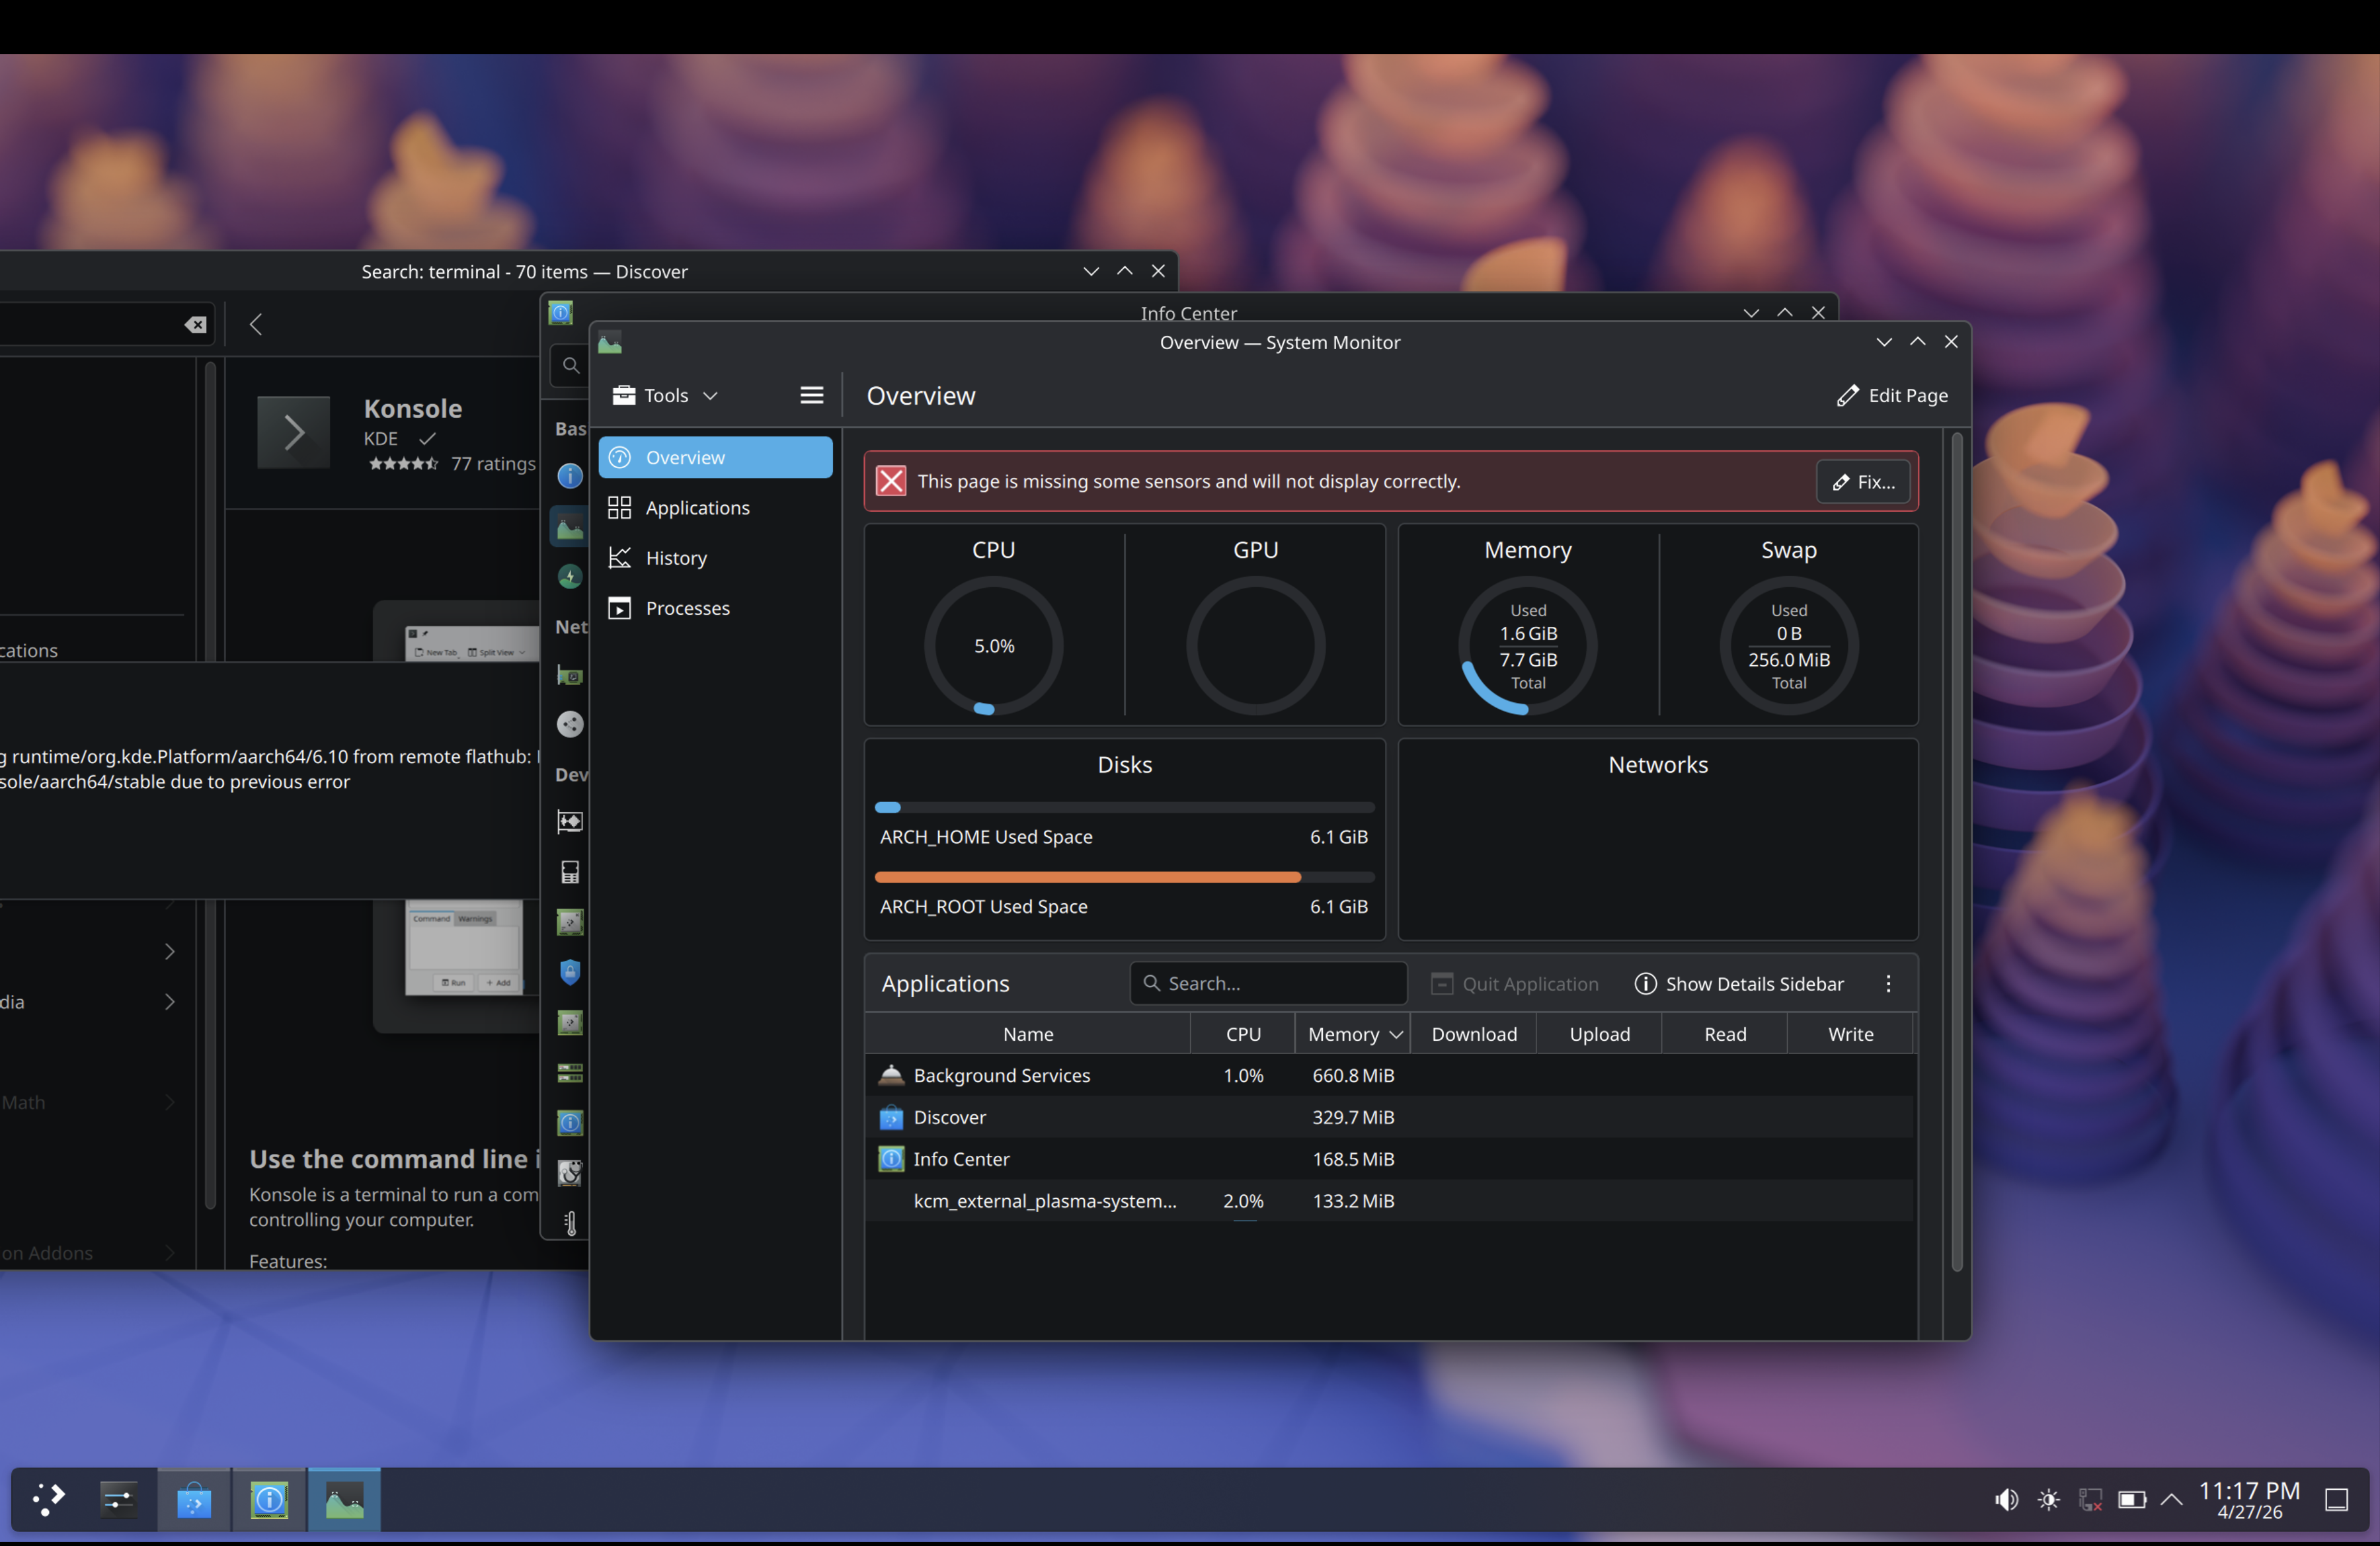Switch to the Applications page
The image size is (2380, 1546).
[x=715, y=507]
